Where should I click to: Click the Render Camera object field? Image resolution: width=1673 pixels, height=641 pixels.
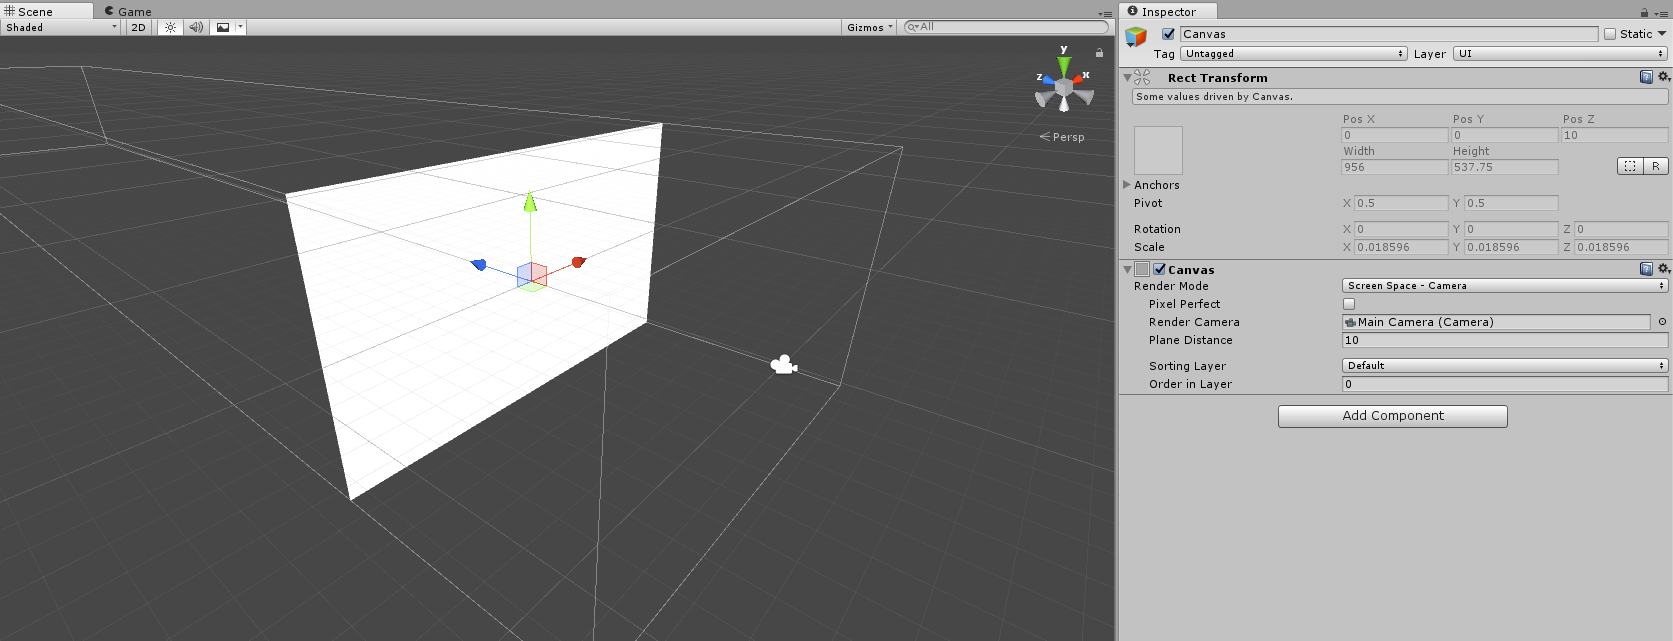coord(1496,322)
